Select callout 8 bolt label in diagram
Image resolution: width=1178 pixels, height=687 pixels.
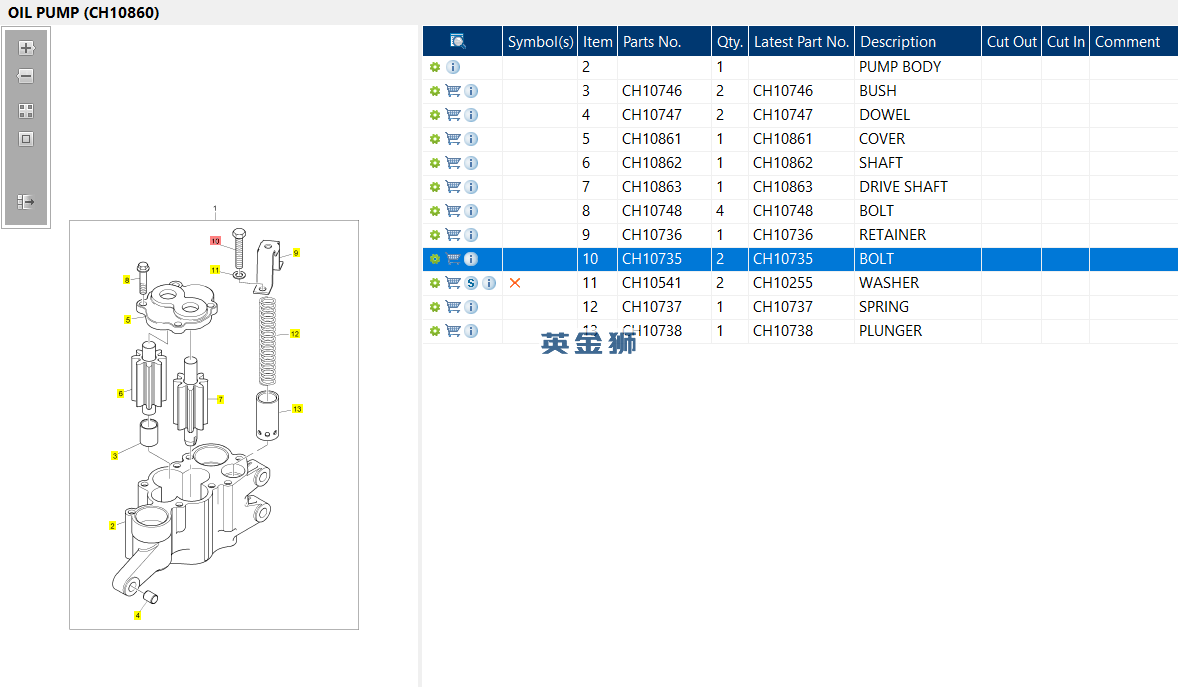[x=127, y=280]
